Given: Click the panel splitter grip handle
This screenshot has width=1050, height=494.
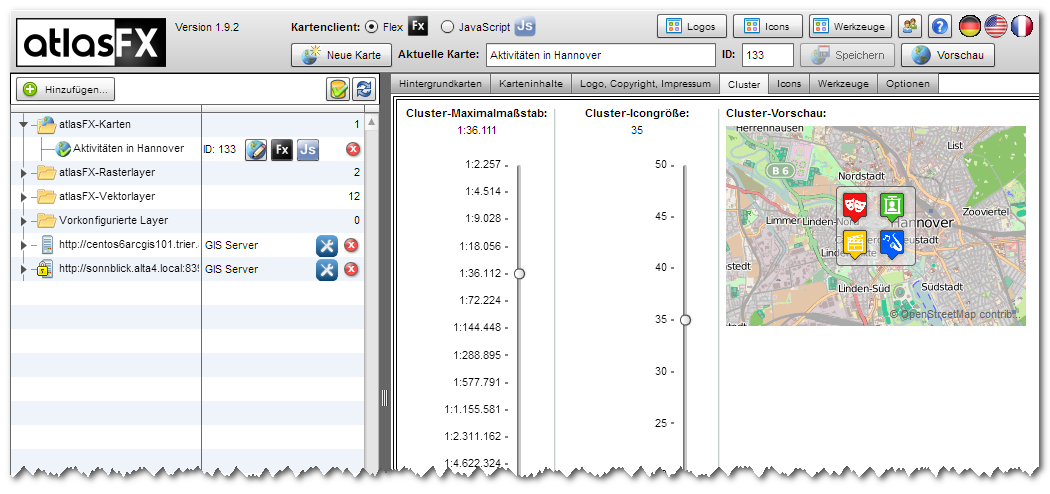Looking at the screenshot, I should (384, 398).
